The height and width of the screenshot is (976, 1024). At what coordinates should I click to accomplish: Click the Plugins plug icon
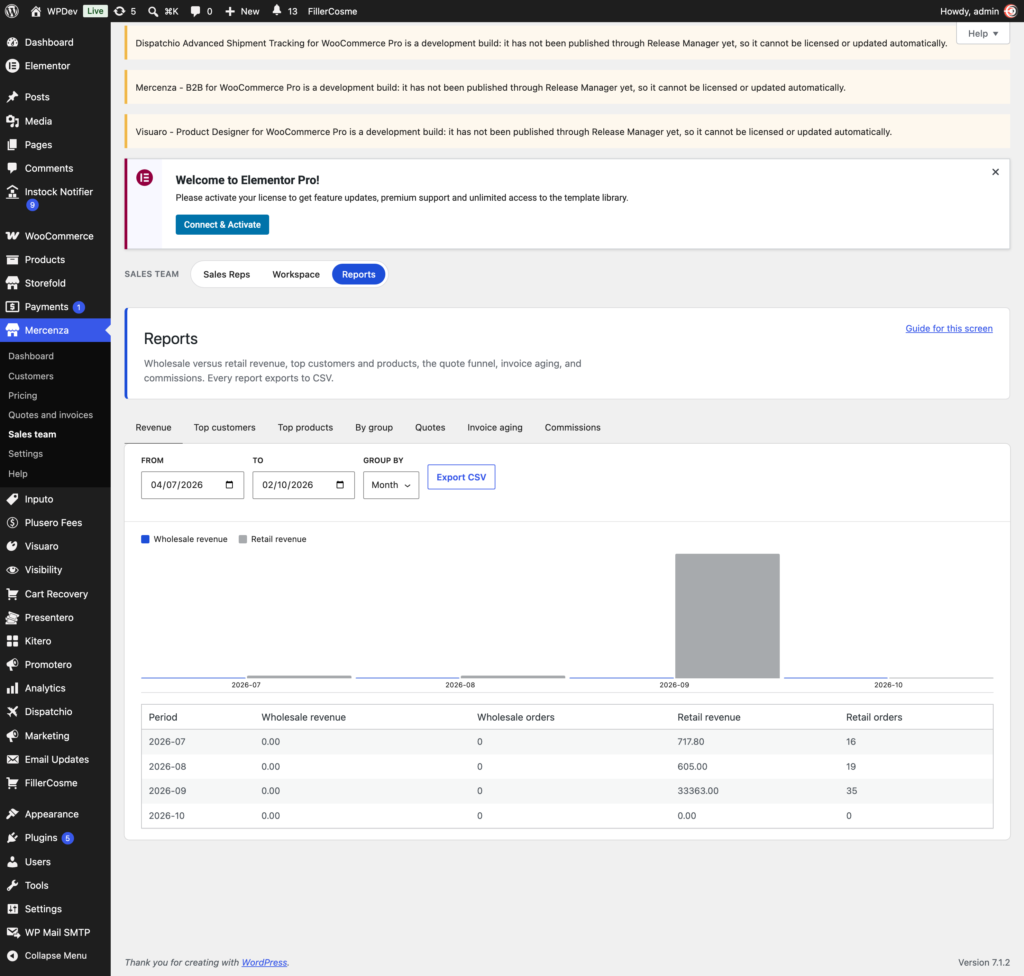(12, 838)
